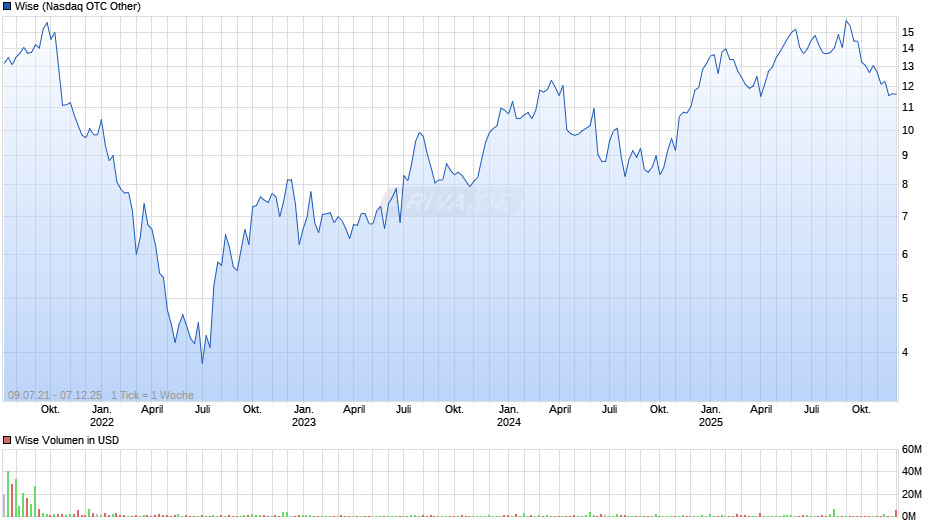Image resolution: width=940 pixels, height=526 pixels.
Task: Click the volume axis label 0M
Action: [909, 516]
